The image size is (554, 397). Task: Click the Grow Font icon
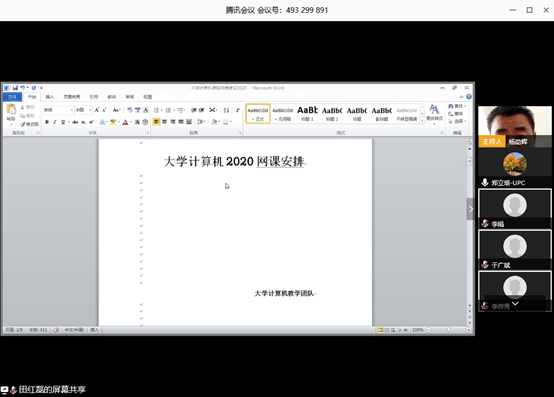[x=96, y=110]
